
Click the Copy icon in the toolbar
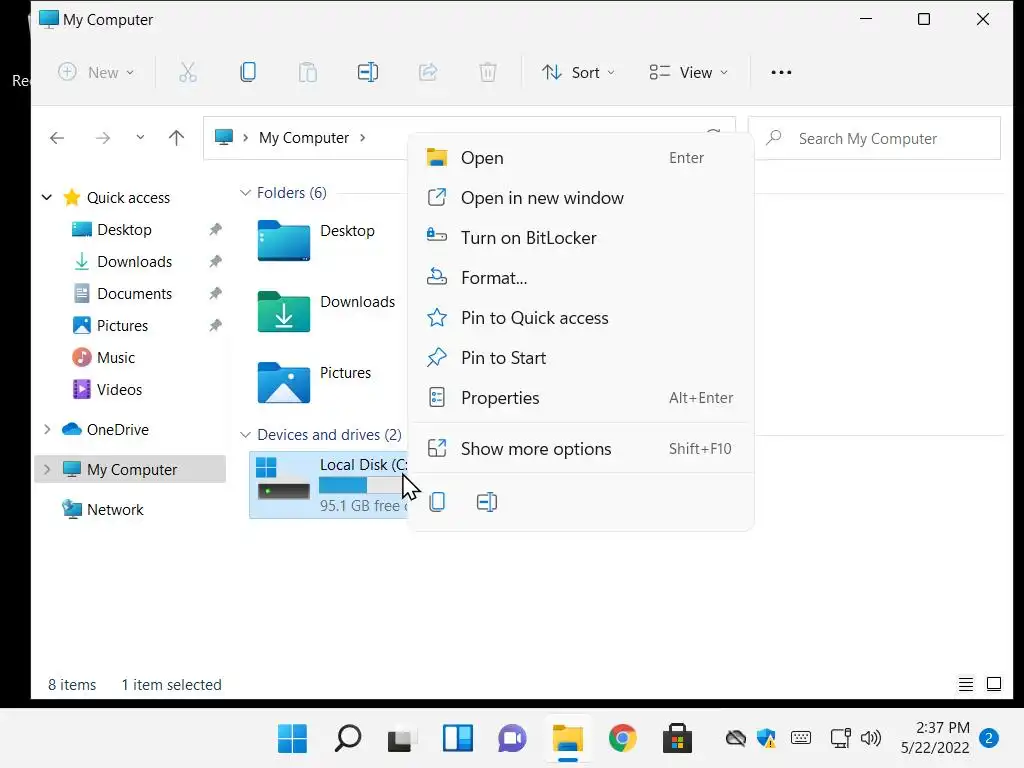coord(248,72)
